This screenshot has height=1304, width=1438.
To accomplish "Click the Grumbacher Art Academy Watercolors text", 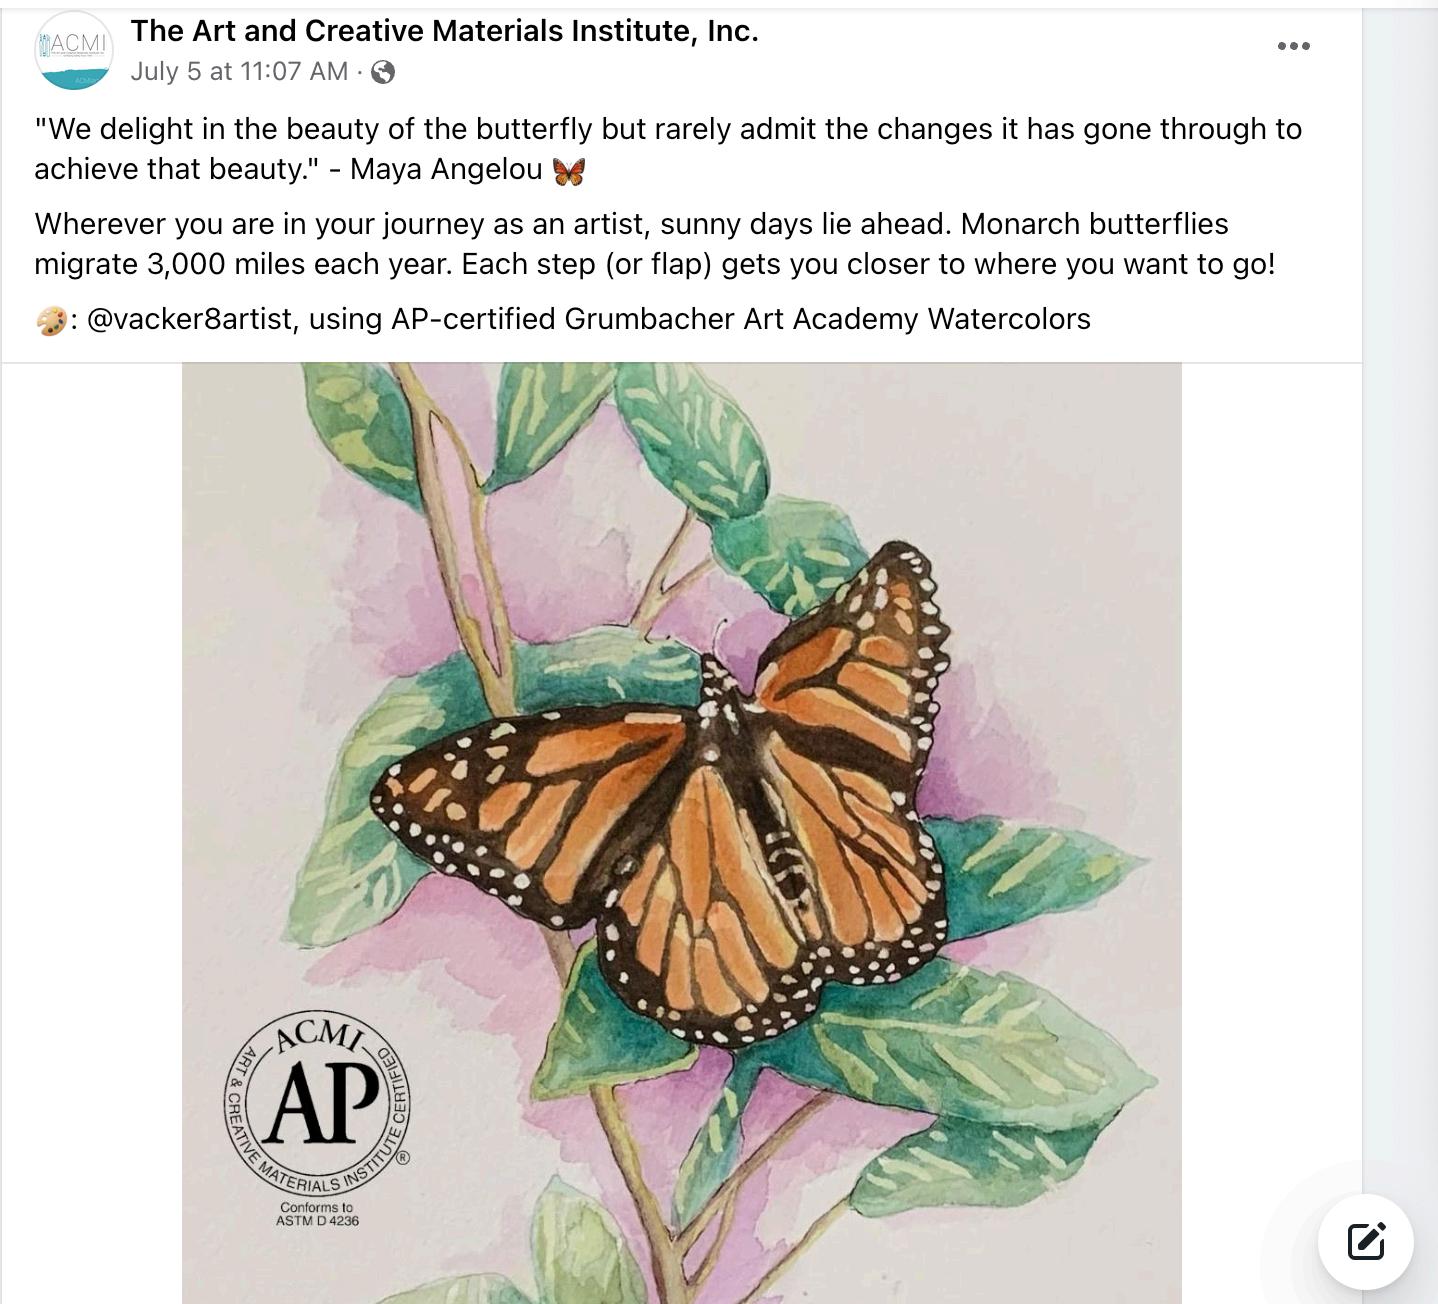I will pos(827,319).
